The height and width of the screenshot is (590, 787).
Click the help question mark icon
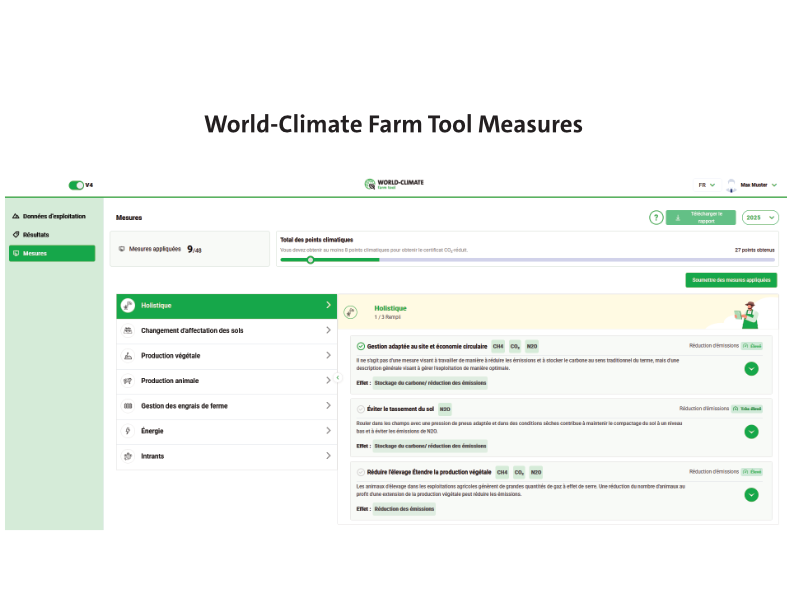656,217
